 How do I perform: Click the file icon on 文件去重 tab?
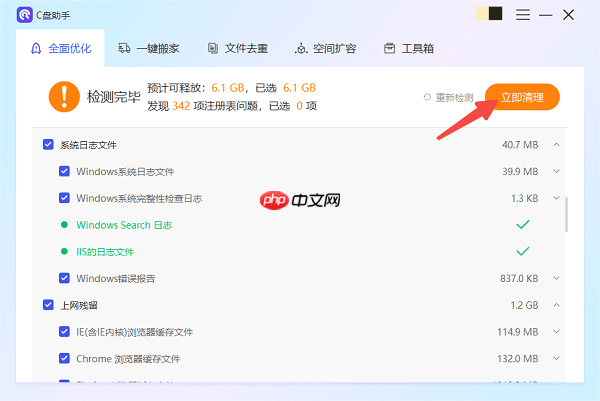coord(213,48)
